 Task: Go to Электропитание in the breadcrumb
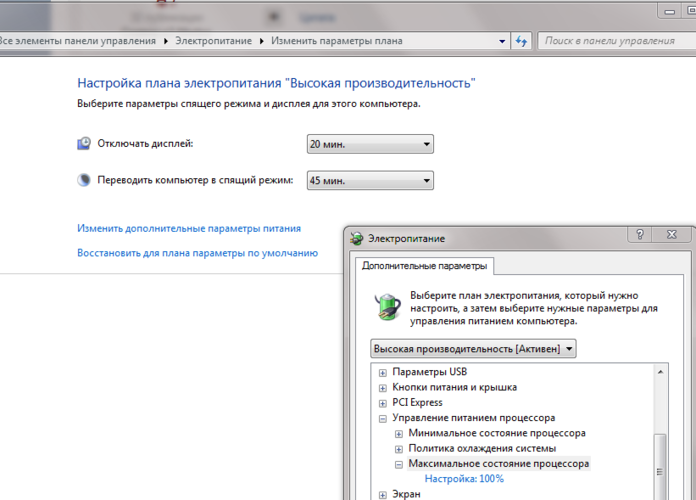(214, 41)
